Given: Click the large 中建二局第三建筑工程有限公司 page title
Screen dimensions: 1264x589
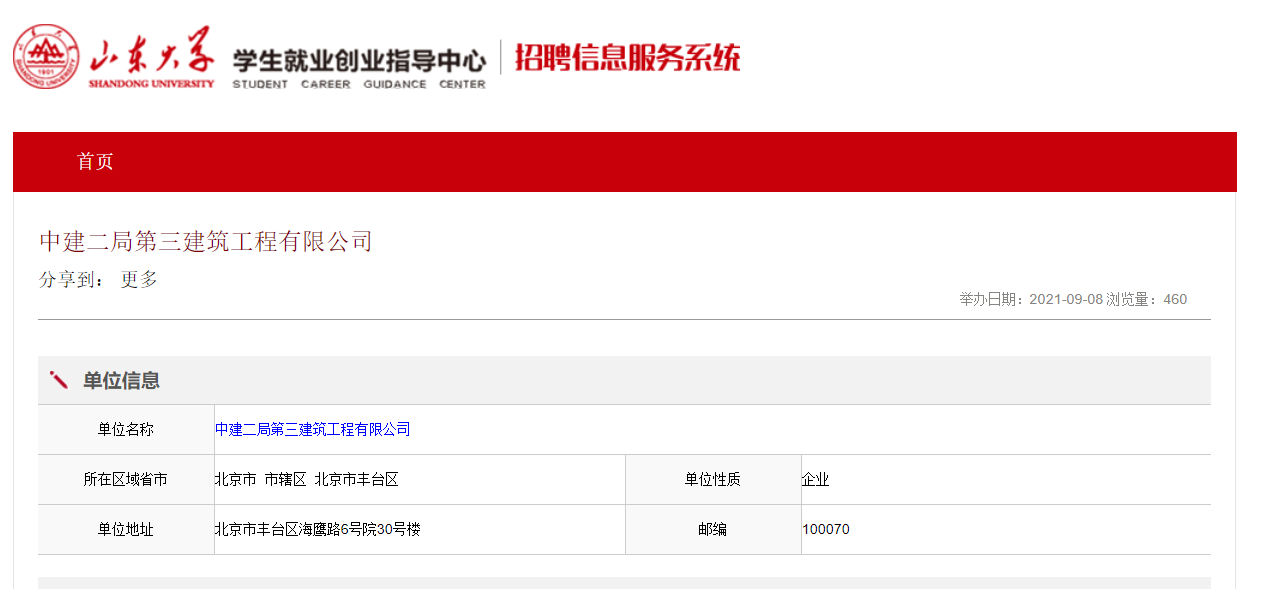Looking at the screenshot, I should (205, 241).
